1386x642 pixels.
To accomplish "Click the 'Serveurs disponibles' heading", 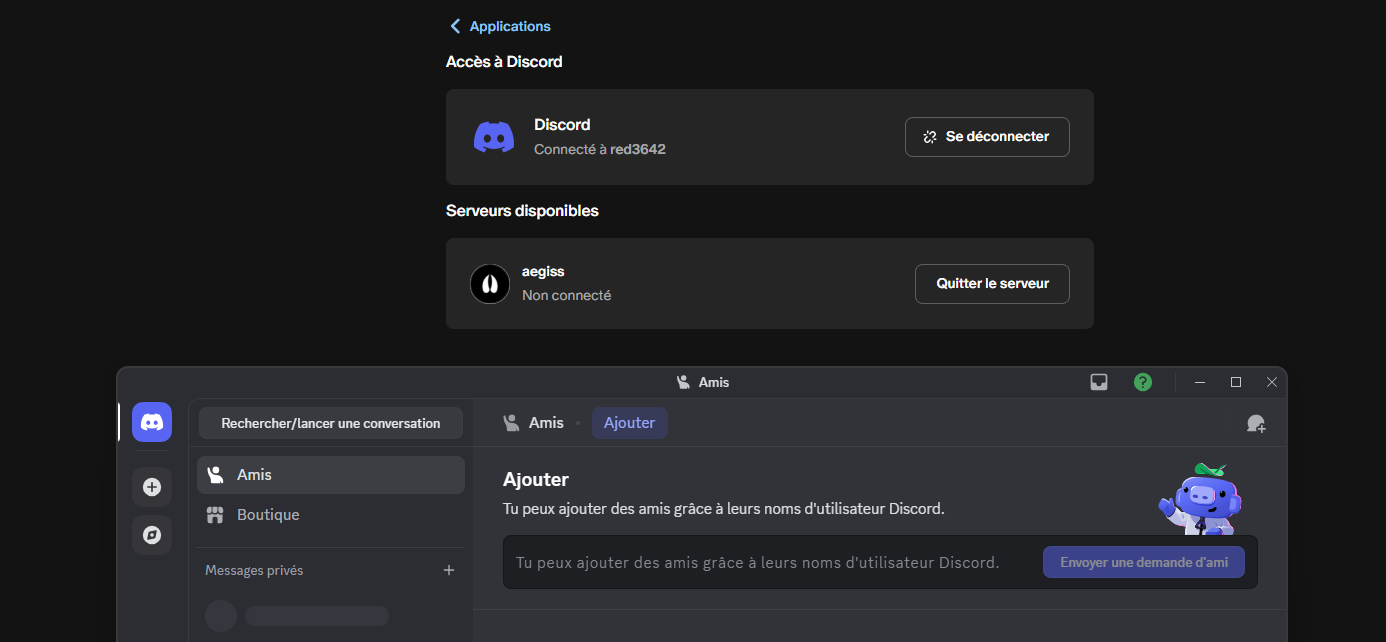I will [x=522, y=211].
